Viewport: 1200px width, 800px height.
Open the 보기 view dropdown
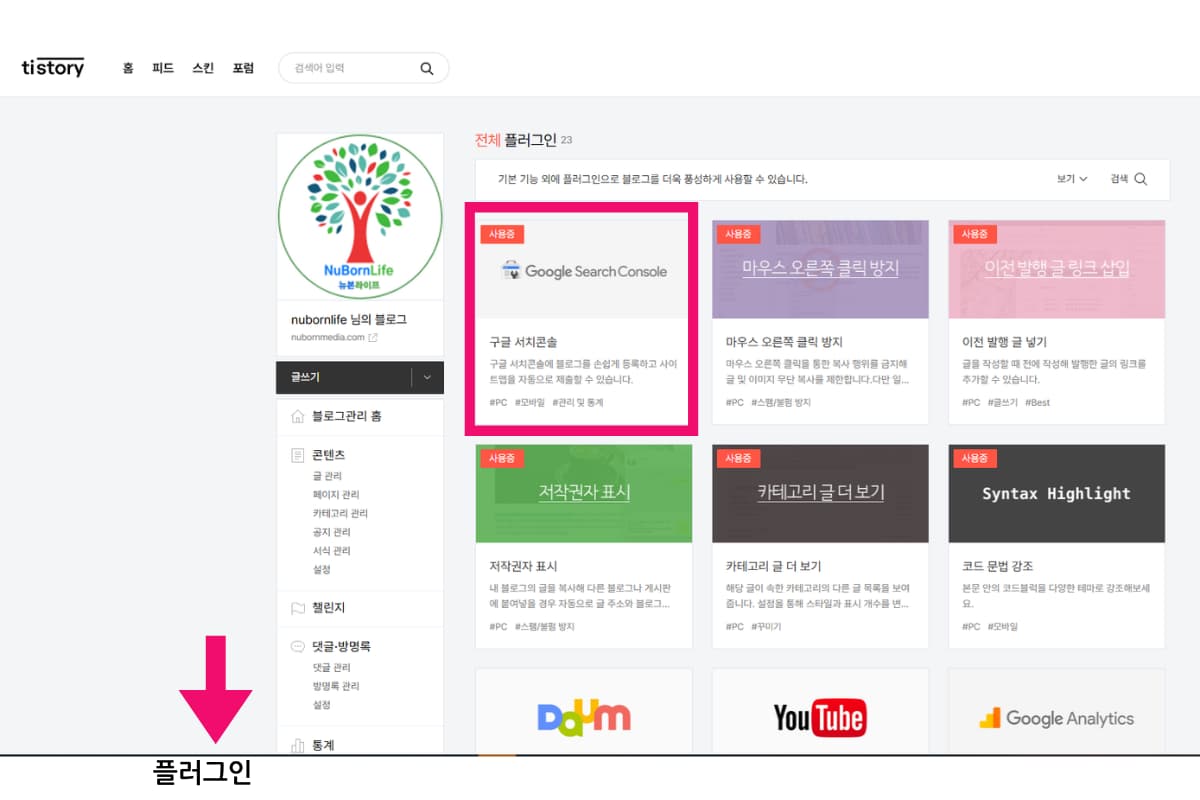coord(1072,179)
